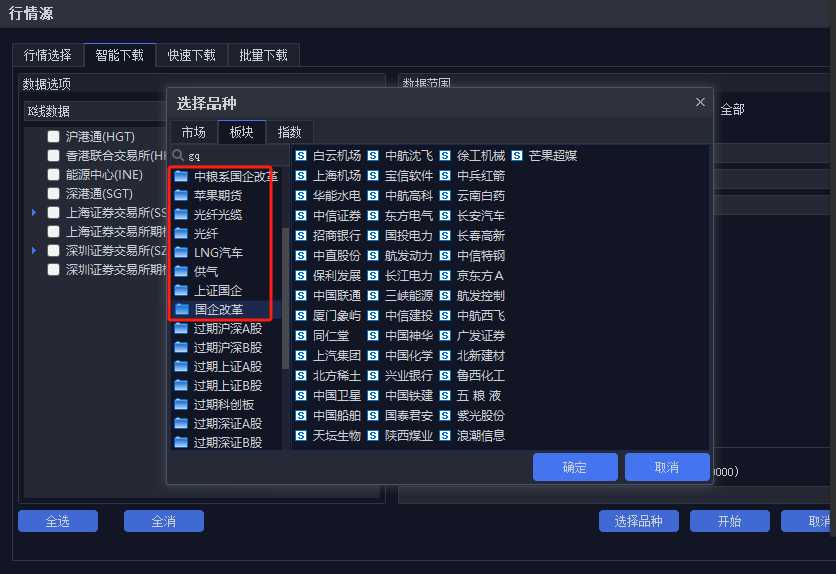Viewport: 836px width, 574px height.
Task: Click the S stock icon beside 中航沈飞
Action: 373,156
